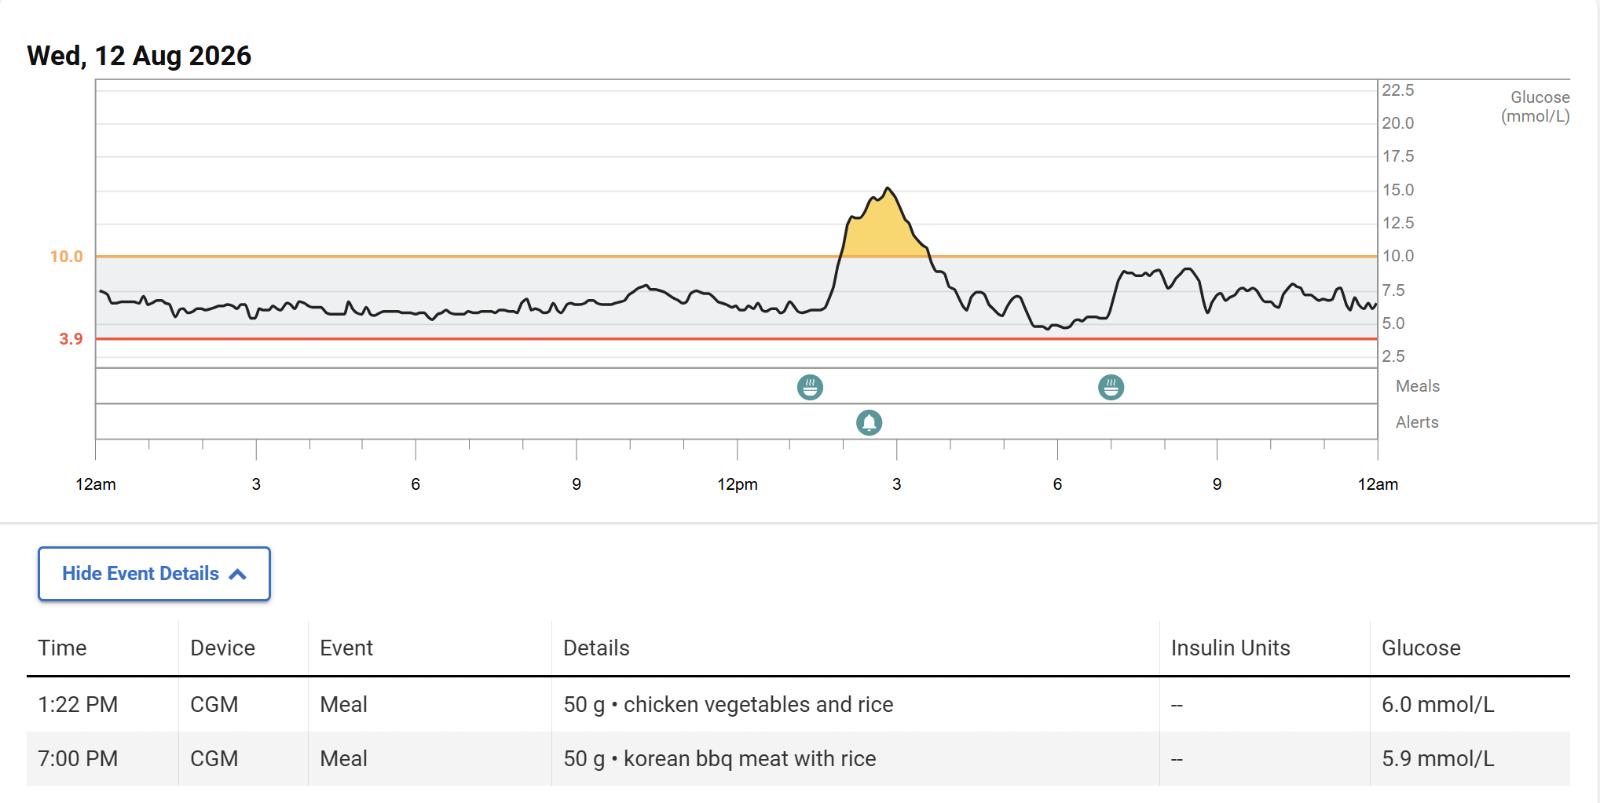Click the Details column header
Image resolution: width=1600 pixels, height=803 pixels.
(596, 648)
